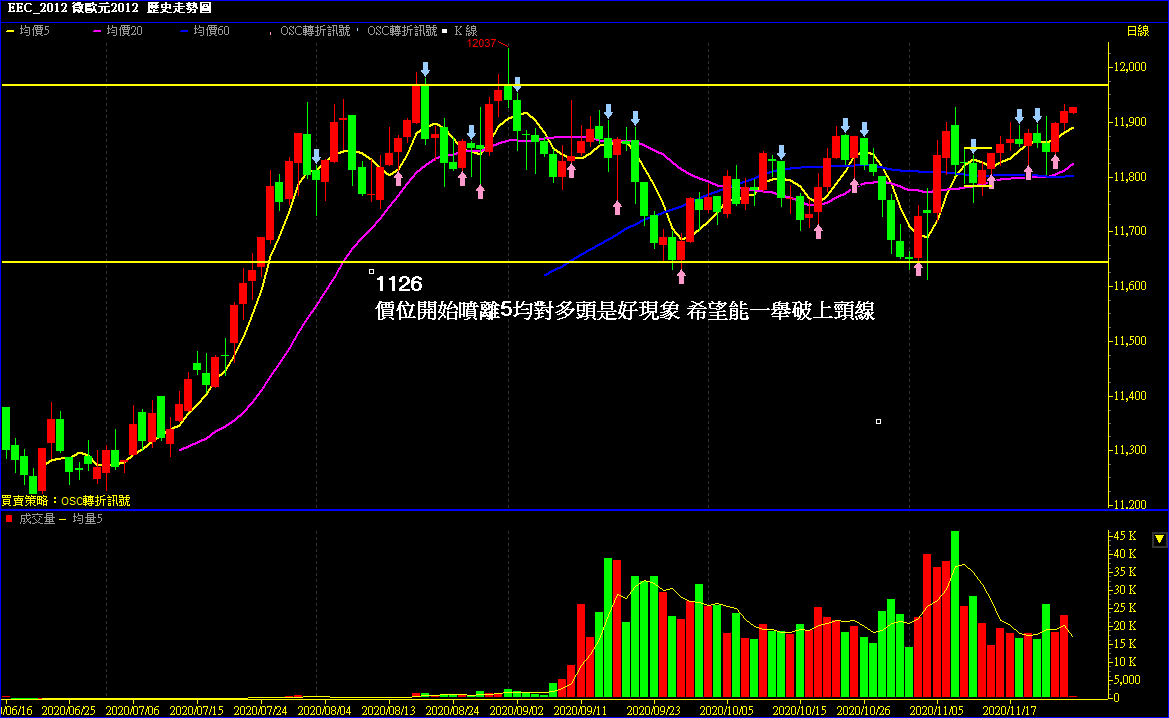Click the 2020/06/25 date label
This screenshot has width=1169, height=718.
(x=69, y=711)
